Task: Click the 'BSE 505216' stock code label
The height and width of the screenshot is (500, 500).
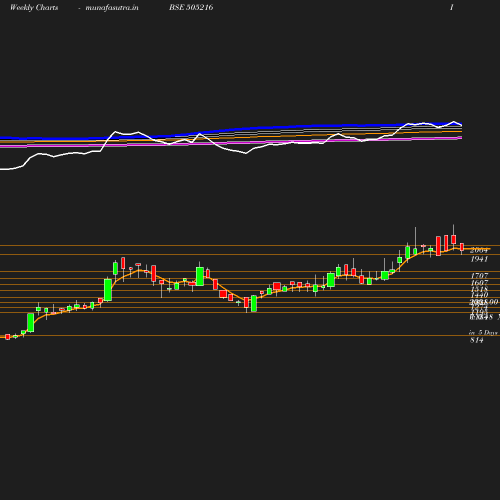Action: (191, 7)
